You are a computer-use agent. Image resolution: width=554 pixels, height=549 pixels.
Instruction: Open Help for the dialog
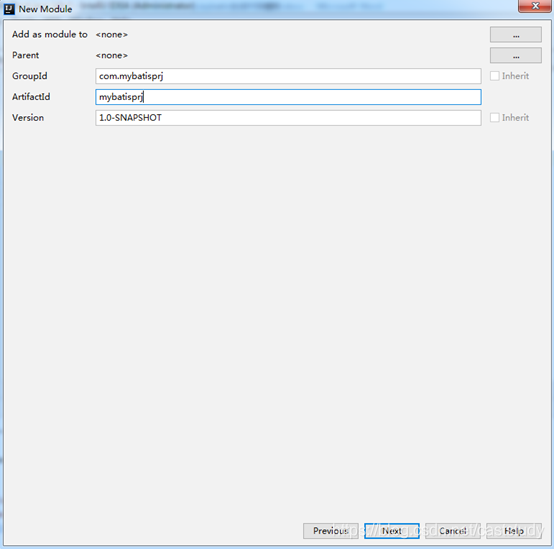coord(514,531)
